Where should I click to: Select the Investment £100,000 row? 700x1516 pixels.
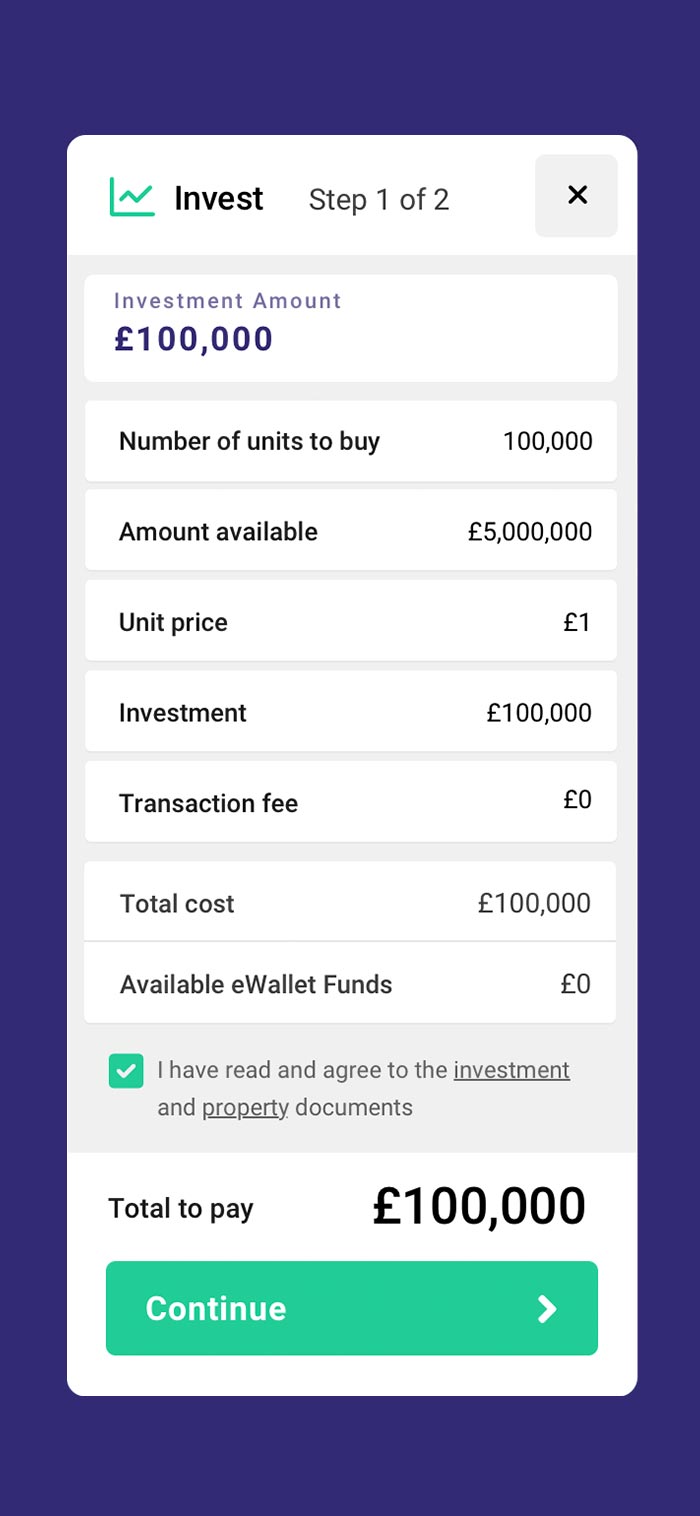click(x=350, y=712)
